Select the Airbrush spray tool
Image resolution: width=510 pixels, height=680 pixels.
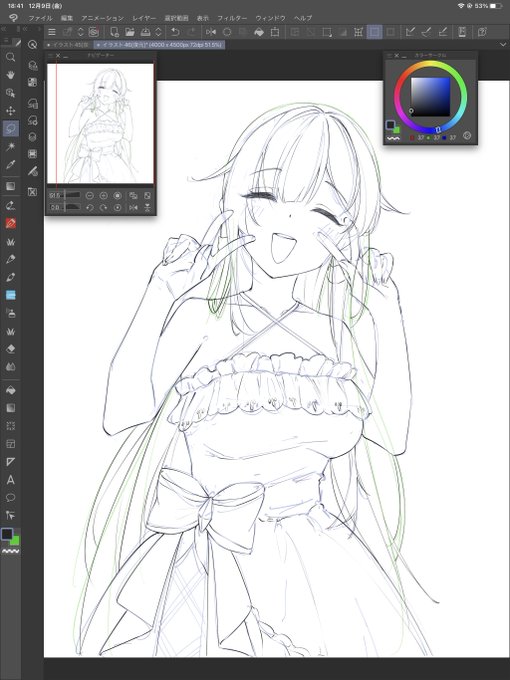point(11,313)
